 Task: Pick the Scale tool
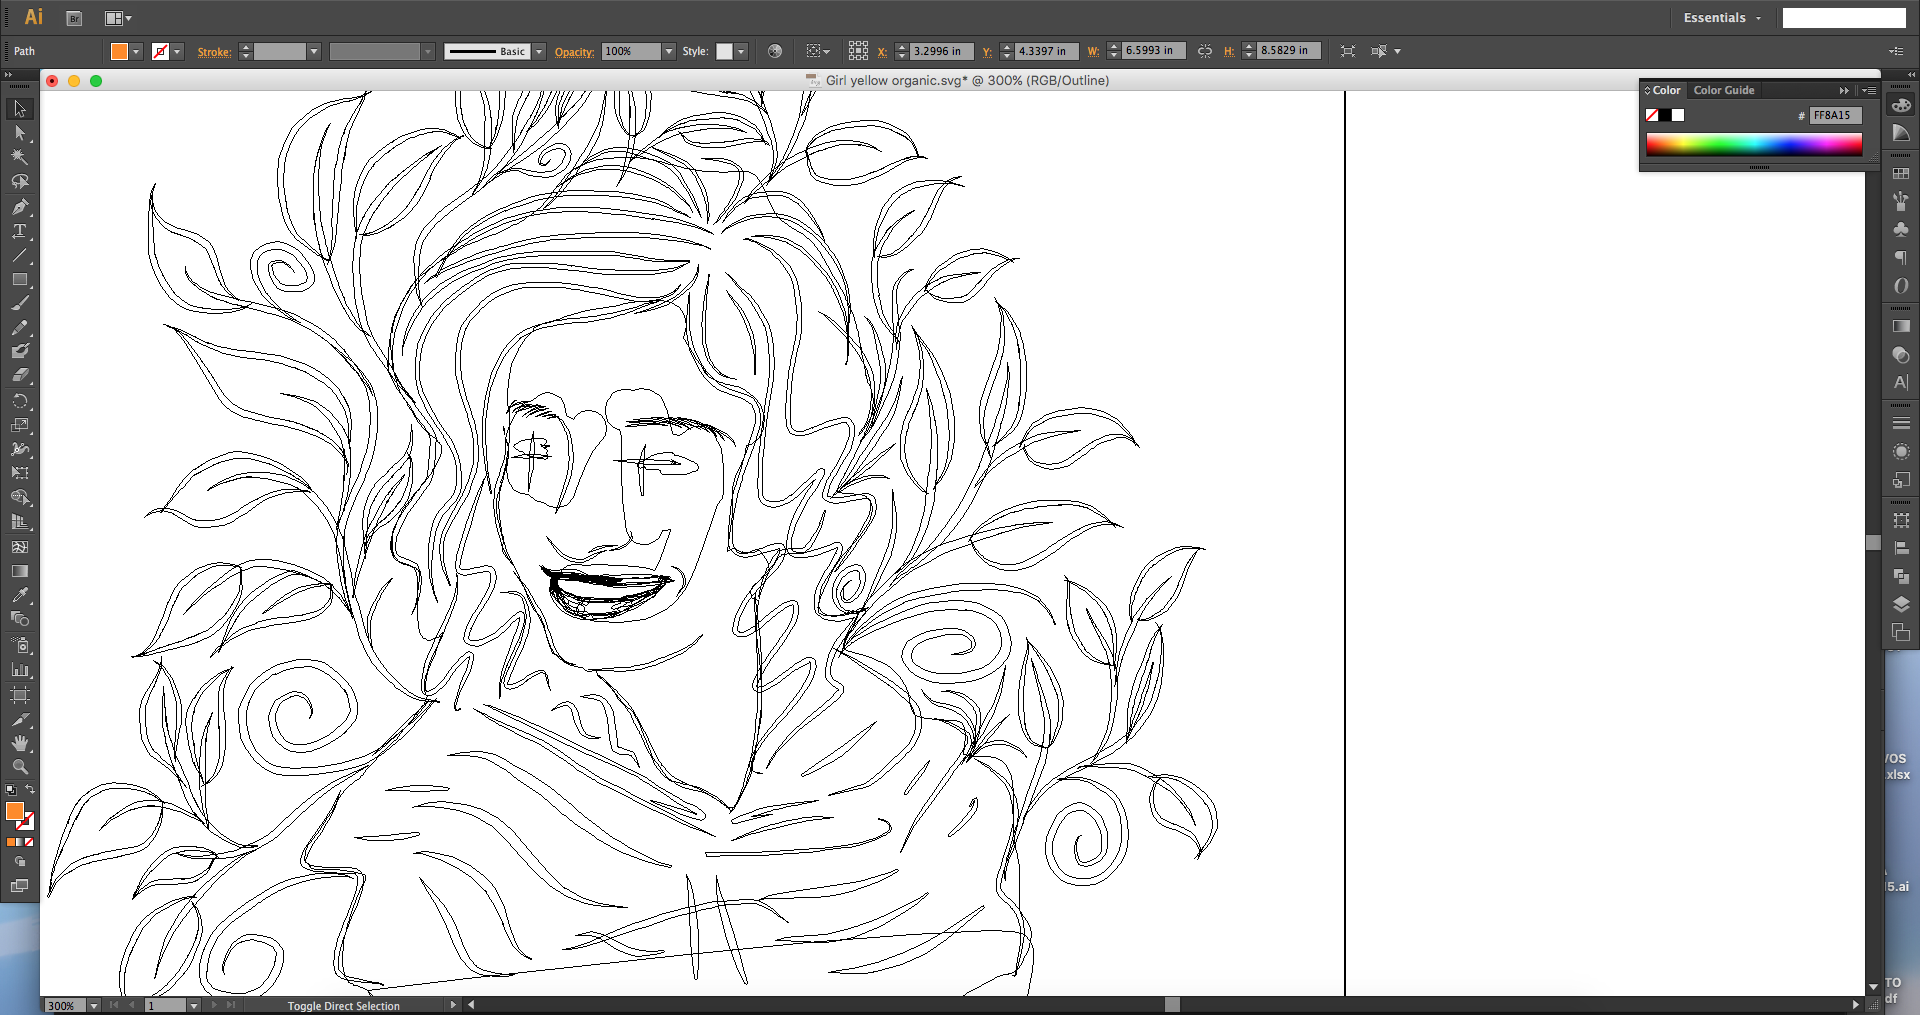pyautogui.click(x=20, y=425)
